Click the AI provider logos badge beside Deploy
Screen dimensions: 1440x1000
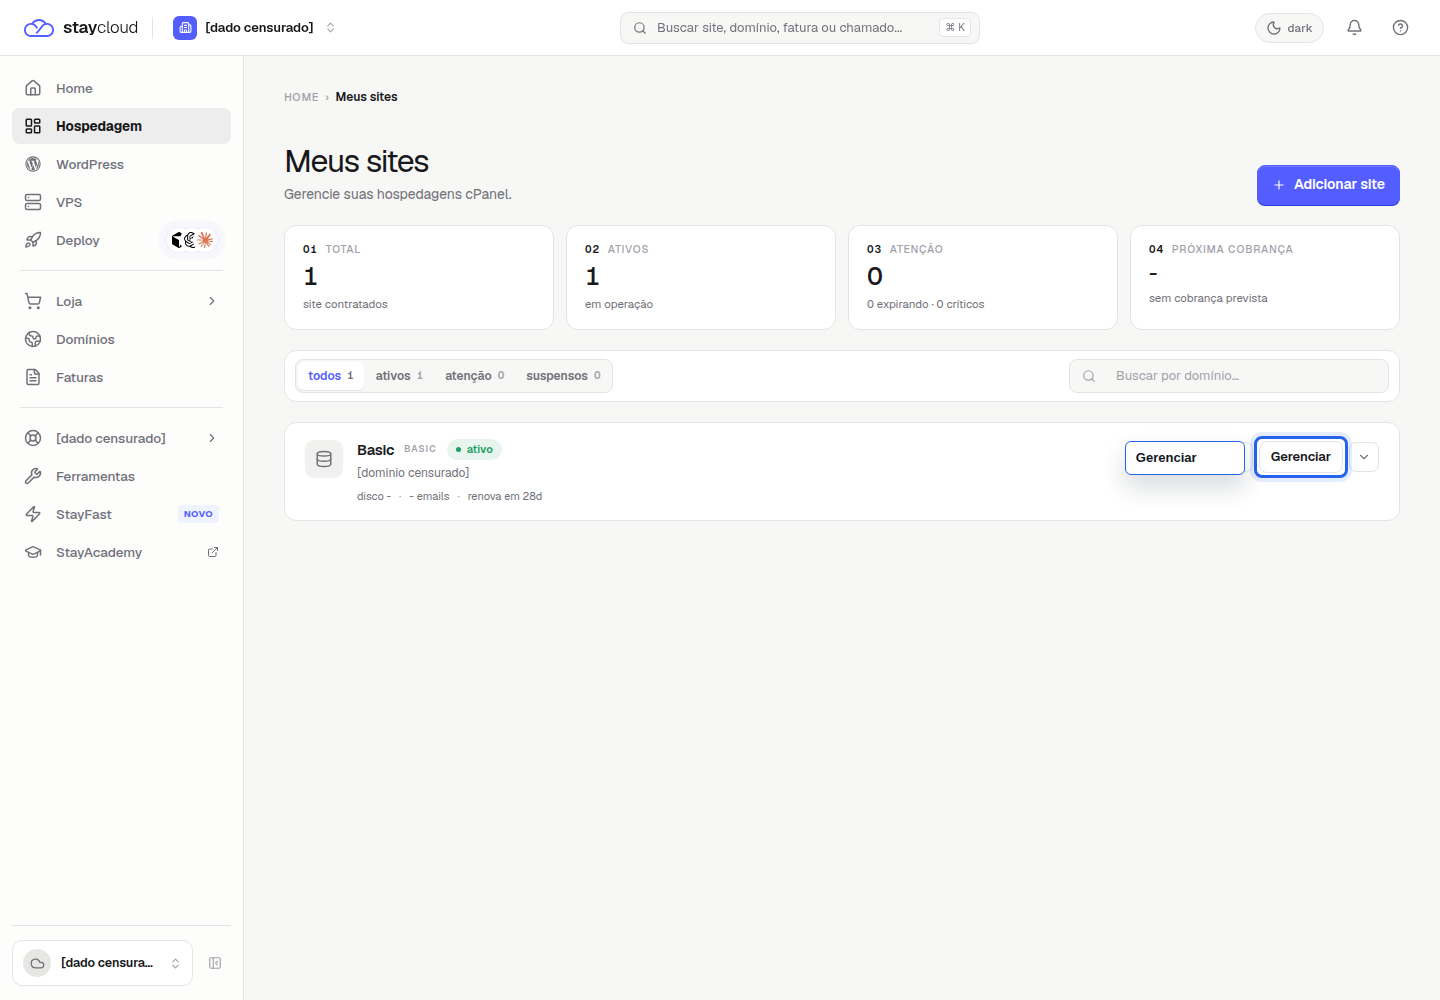(x=192, y=240)
